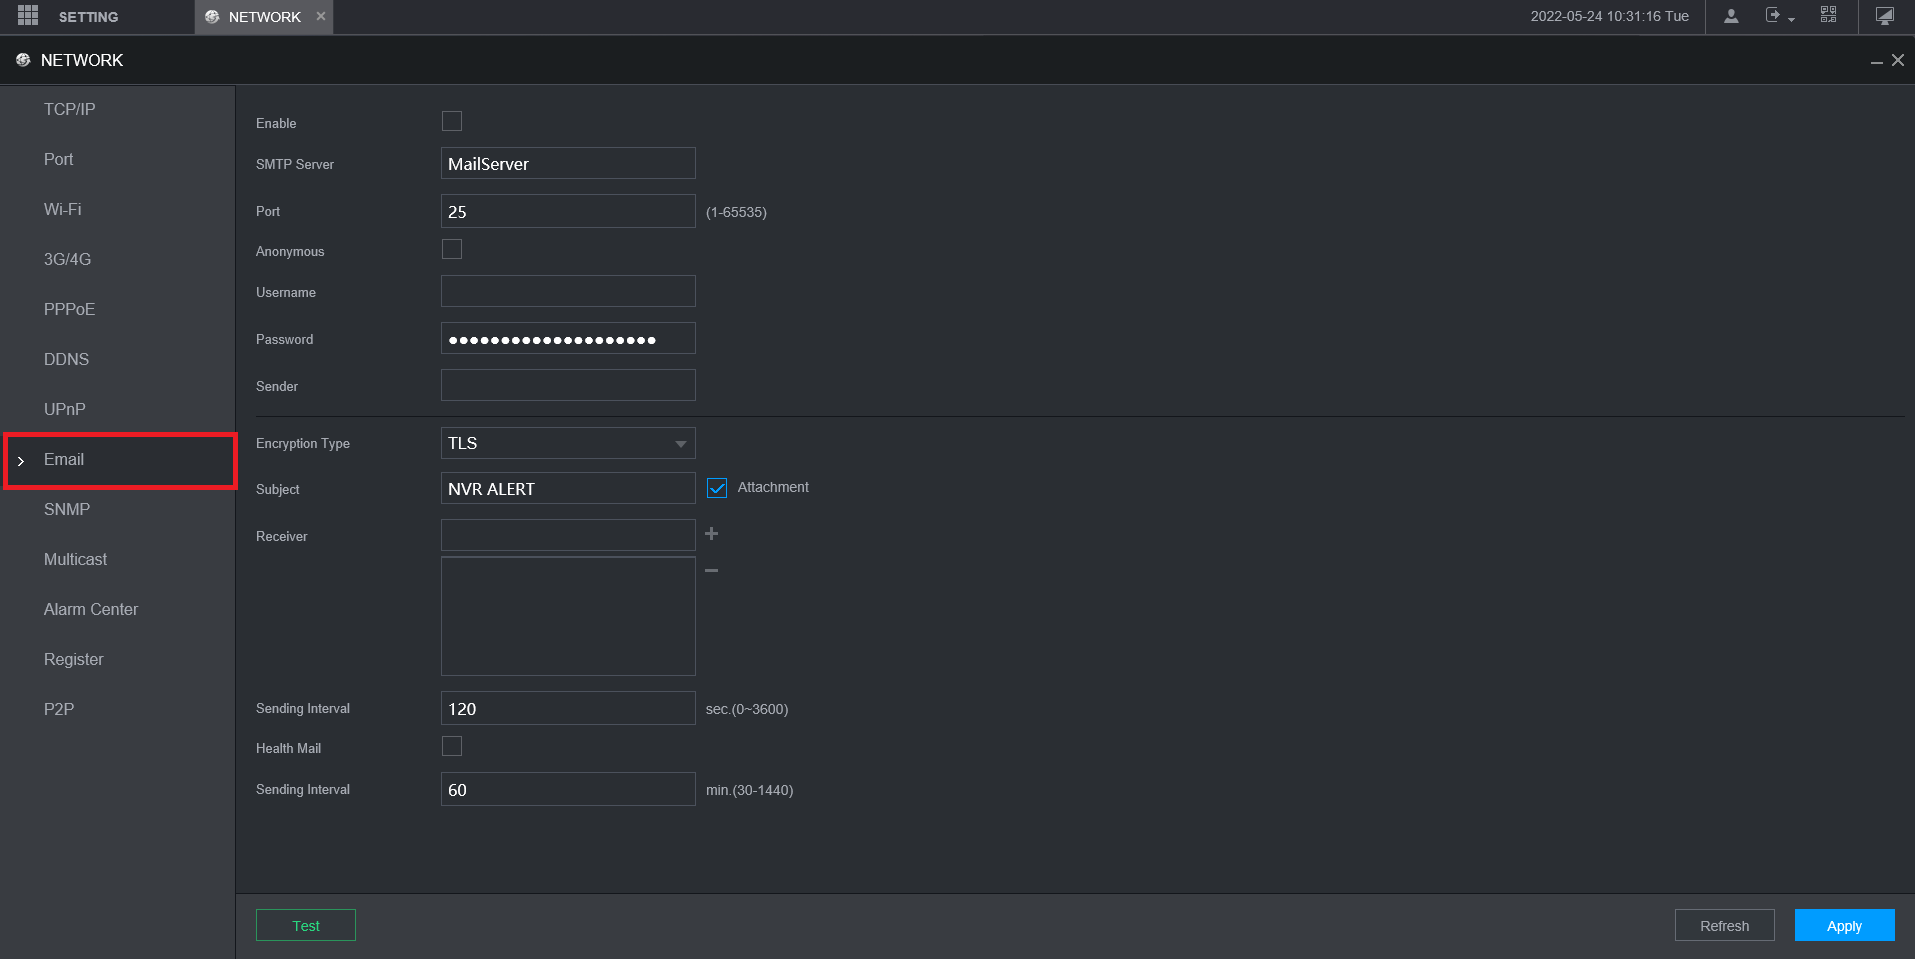Open the Encryption Type dropdown
The height and width of the screenshot is (959, 1915).
[567, 443]
